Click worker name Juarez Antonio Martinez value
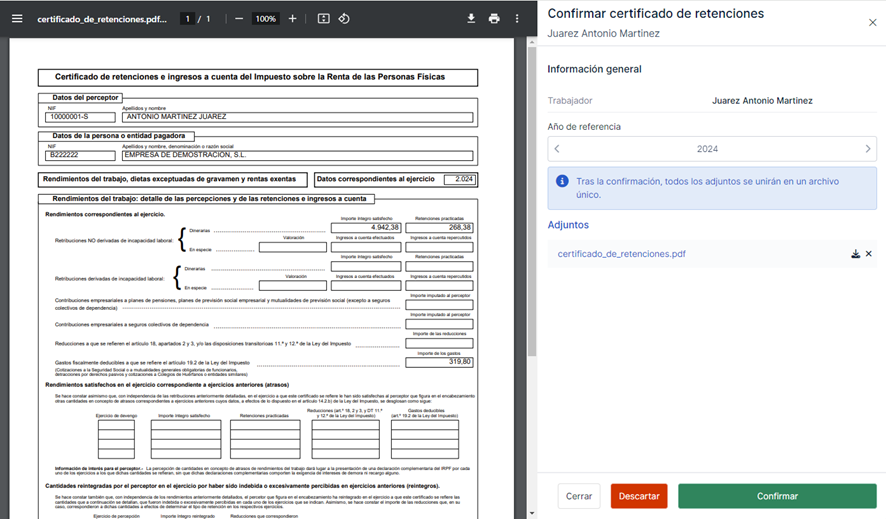The width and height of the screenshot is (886, 519). tap(762, 101)
